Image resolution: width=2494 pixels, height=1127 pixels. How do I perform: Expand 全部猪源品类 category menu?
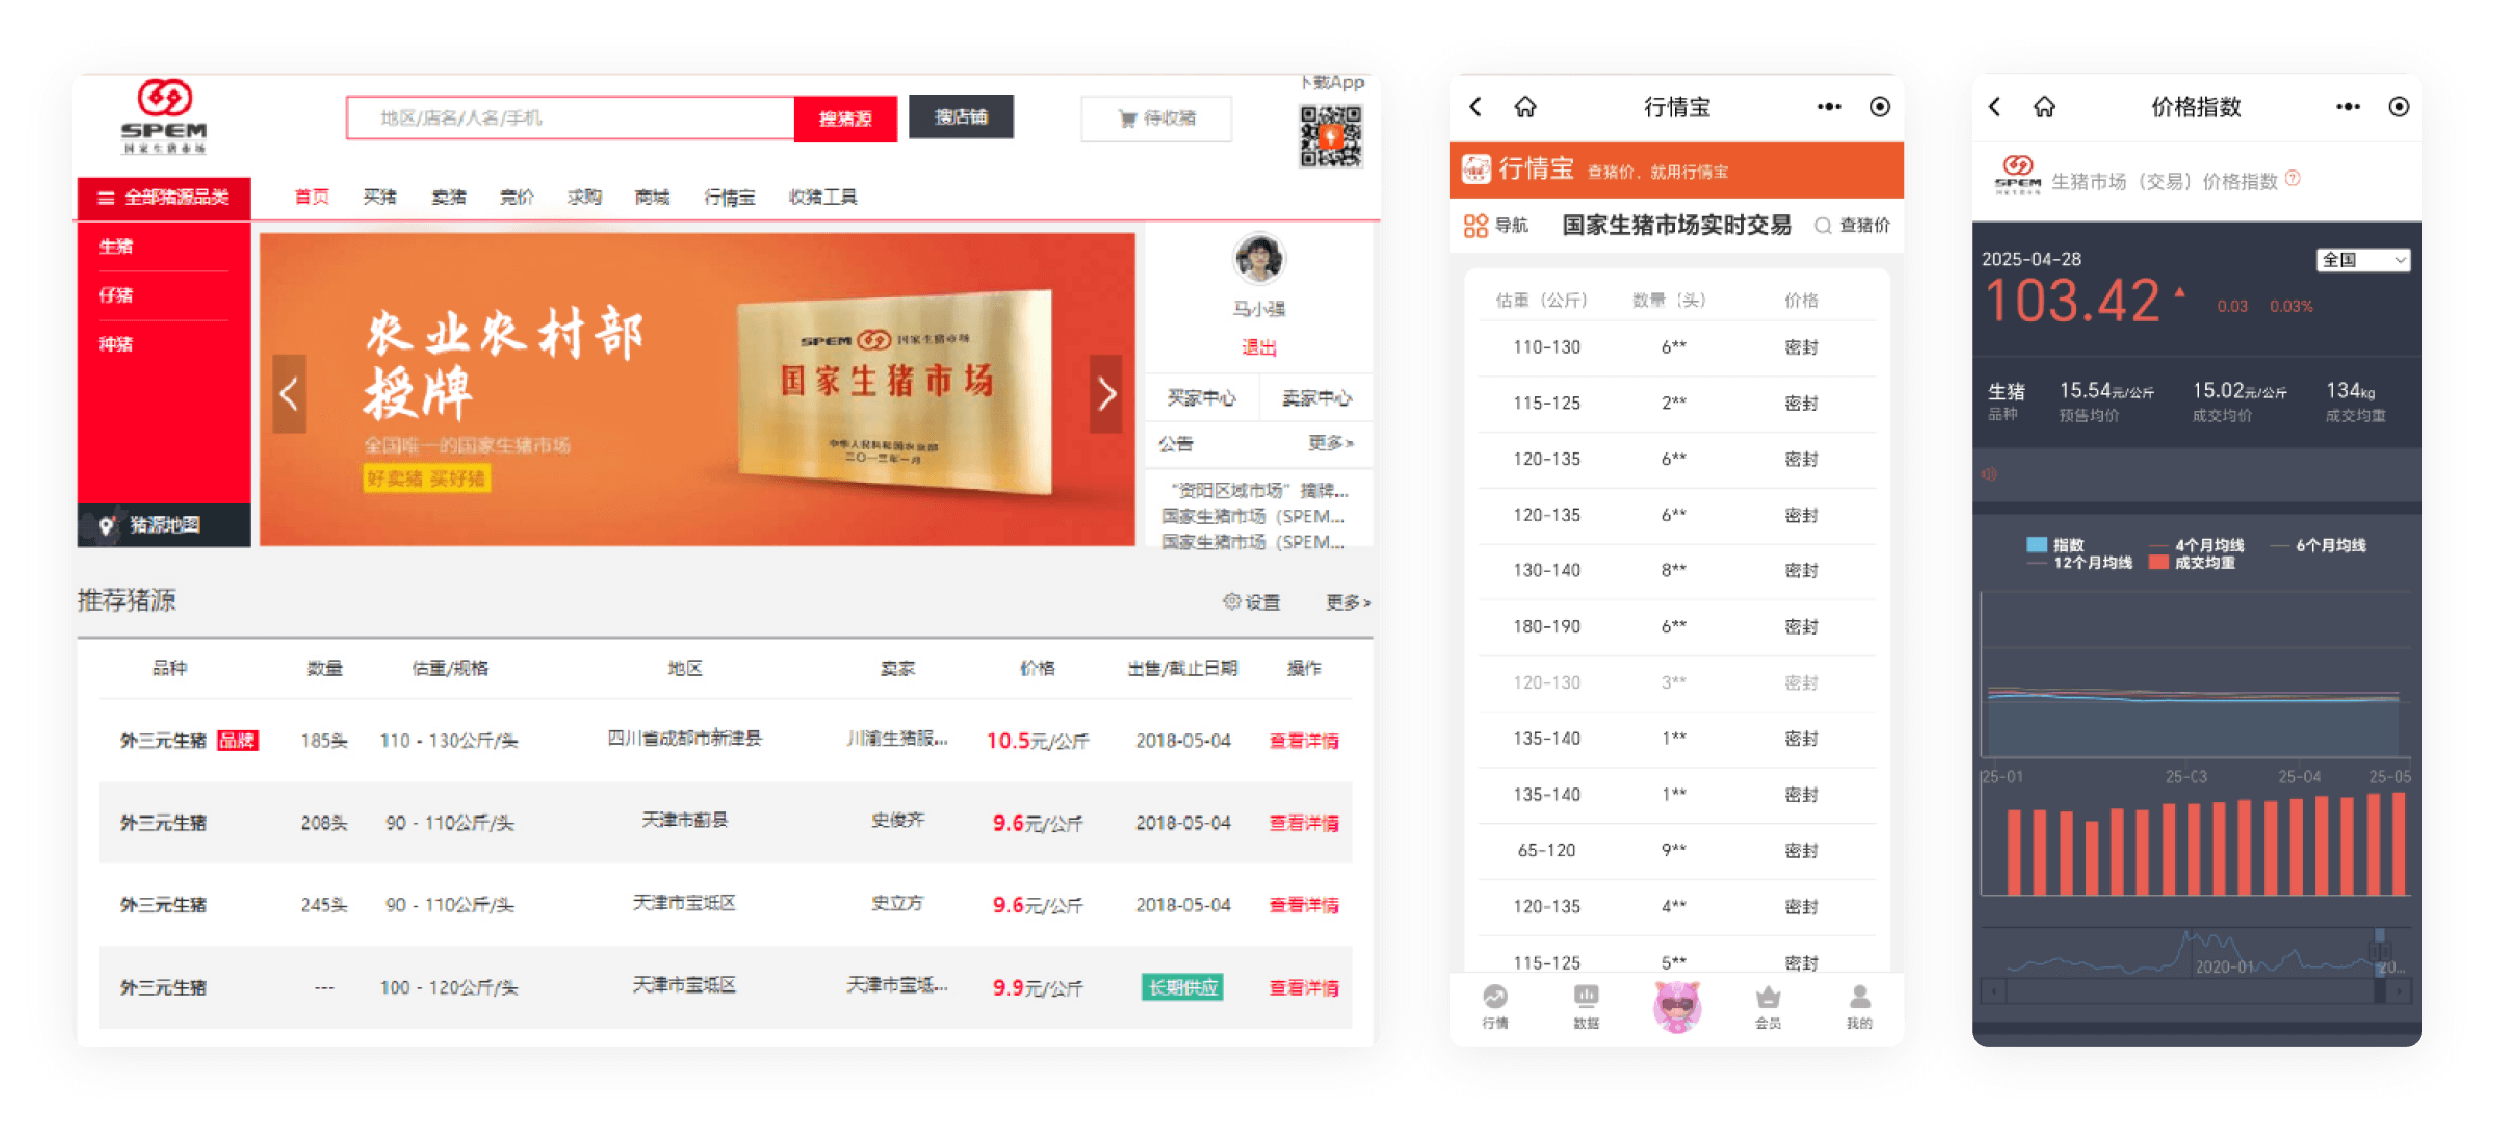pos(165,198)
